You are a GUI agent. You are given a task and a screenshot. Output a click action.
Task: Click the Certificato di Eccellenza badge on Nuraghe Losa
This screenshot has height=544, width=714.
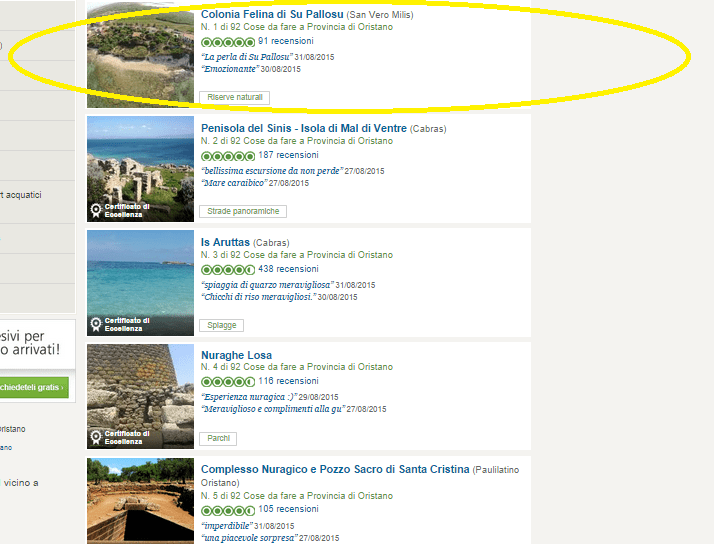point(120,438)
